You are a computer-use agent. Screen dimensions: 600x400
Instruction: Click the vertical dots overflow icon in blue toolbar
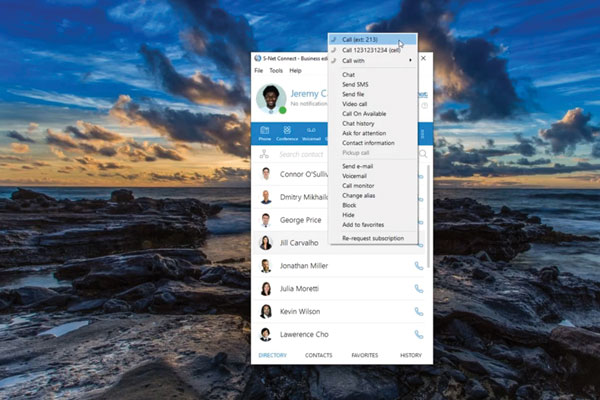[422, 134]
